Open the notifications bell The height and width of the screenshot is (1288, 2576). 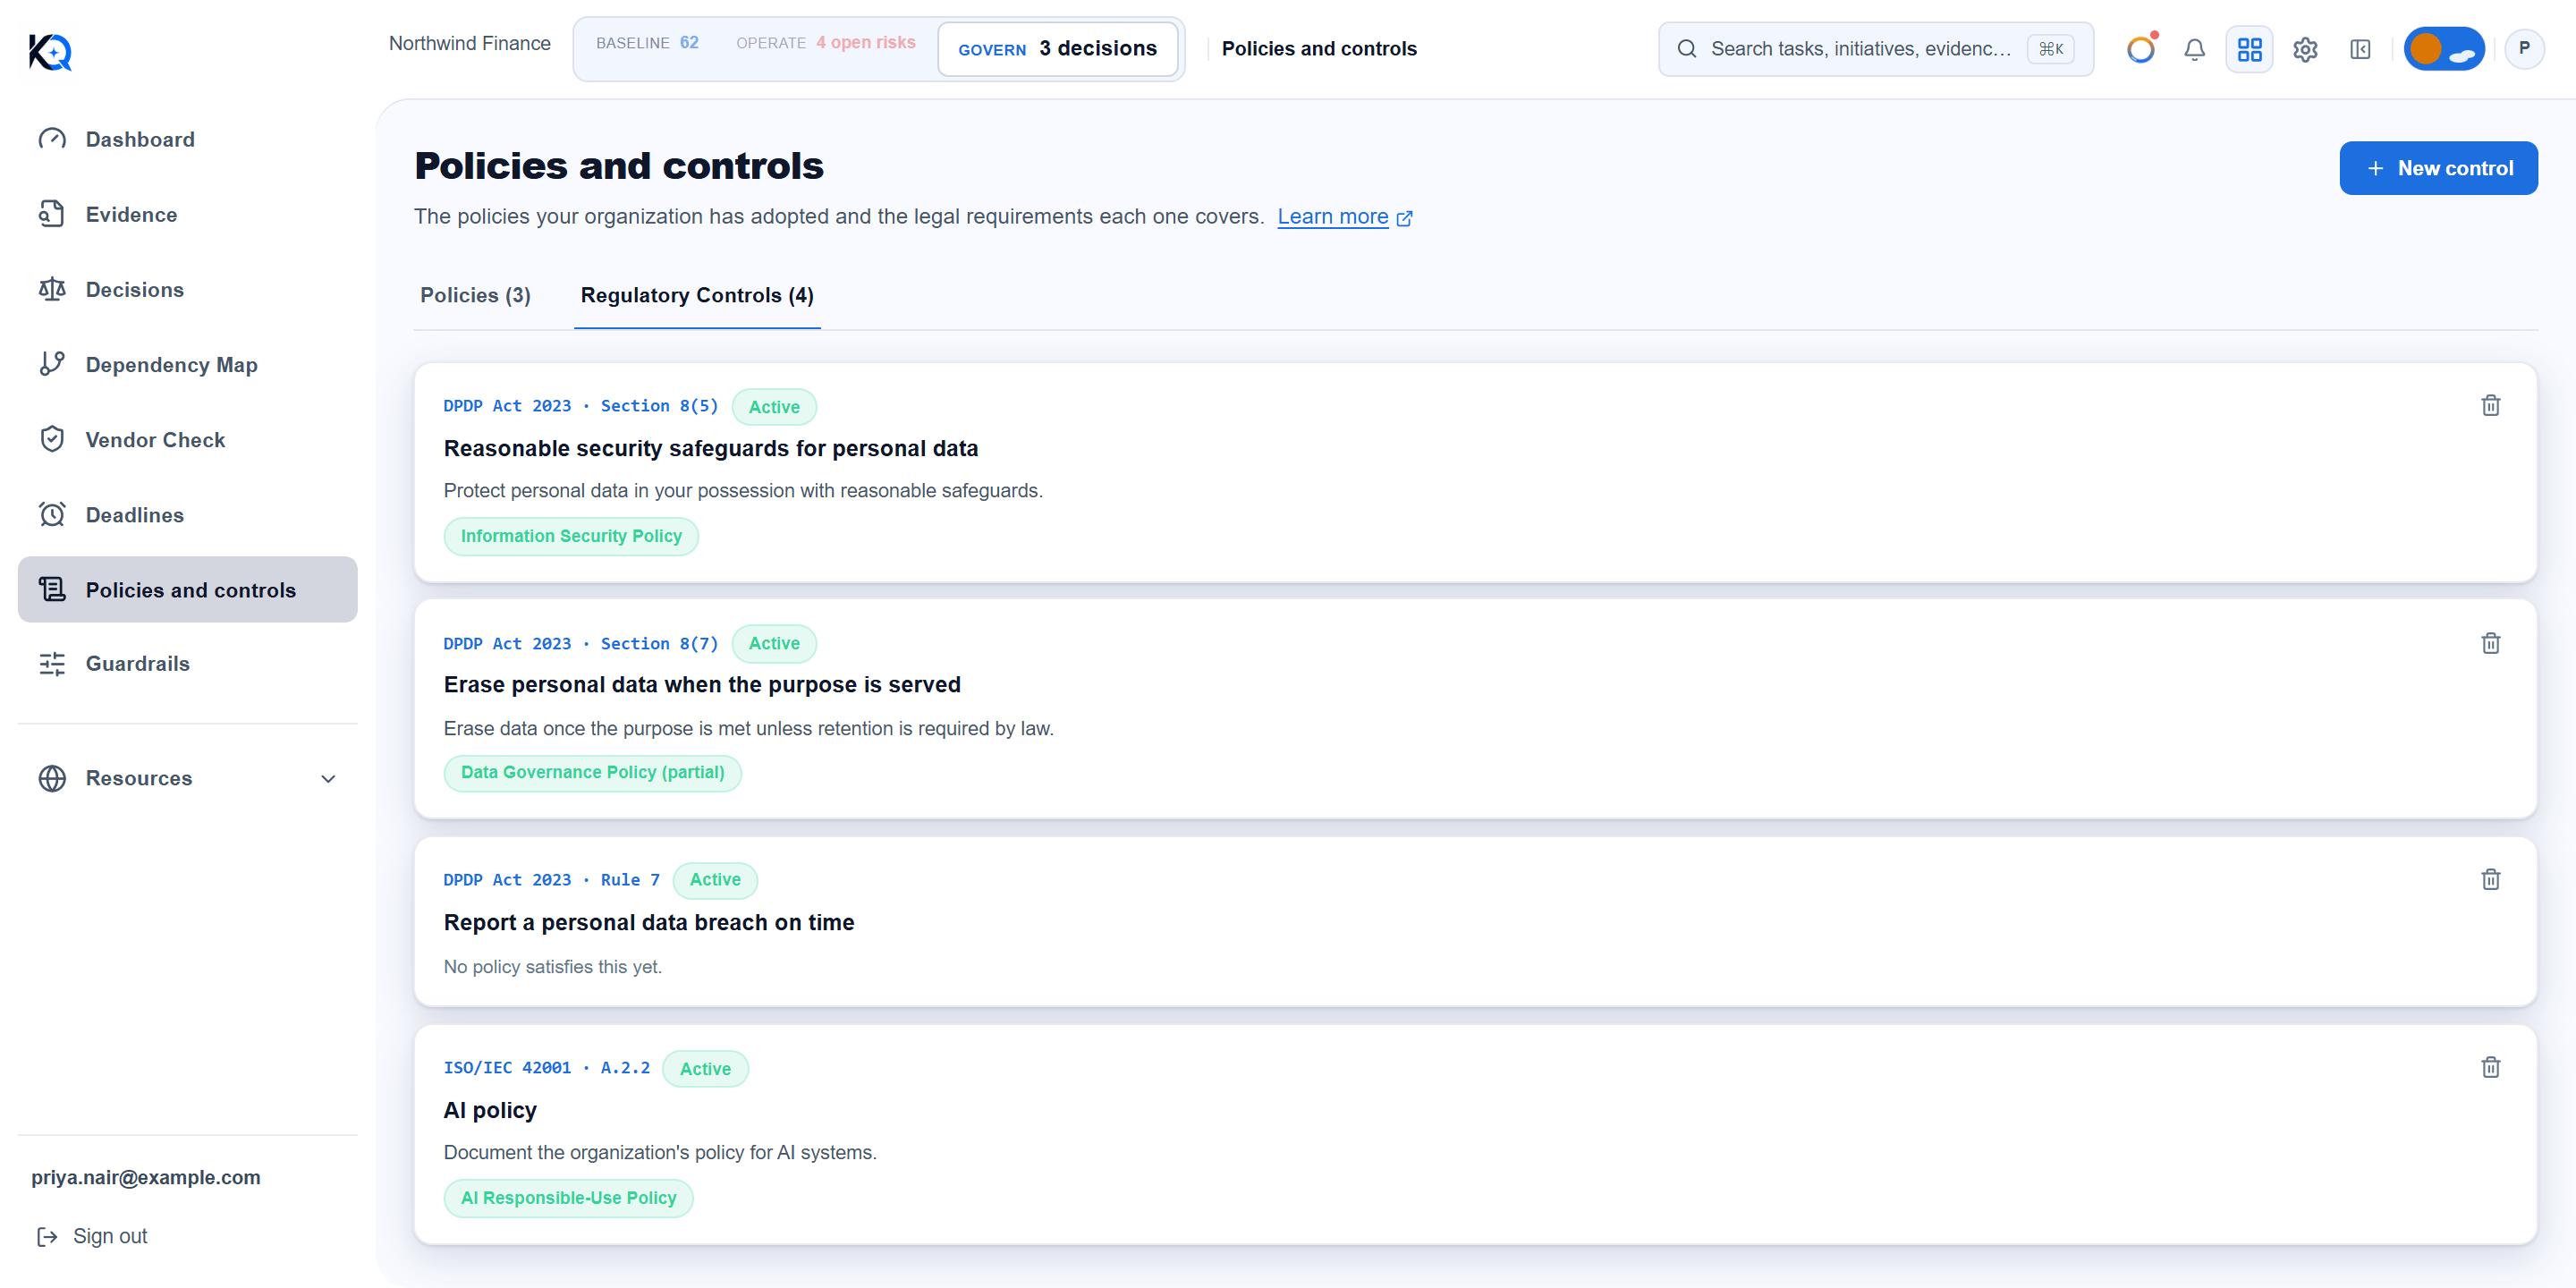click(x=2194, y=49)
